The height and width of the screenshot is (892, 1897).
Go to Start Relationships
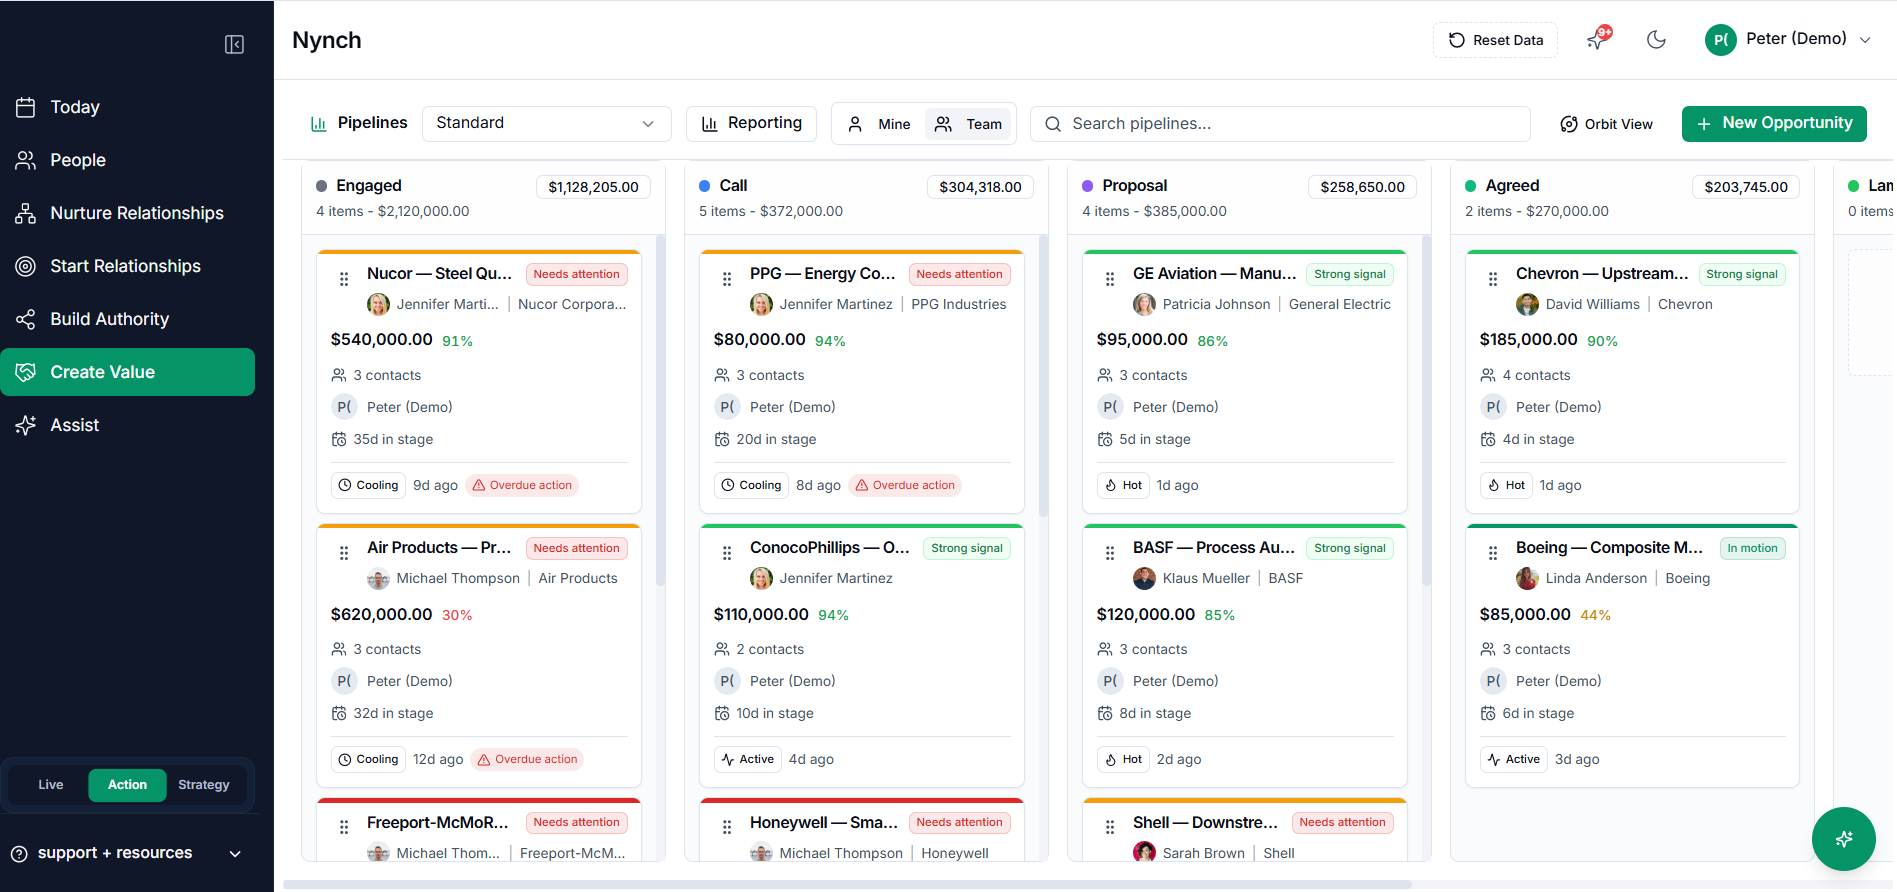[x=127, y=266]
